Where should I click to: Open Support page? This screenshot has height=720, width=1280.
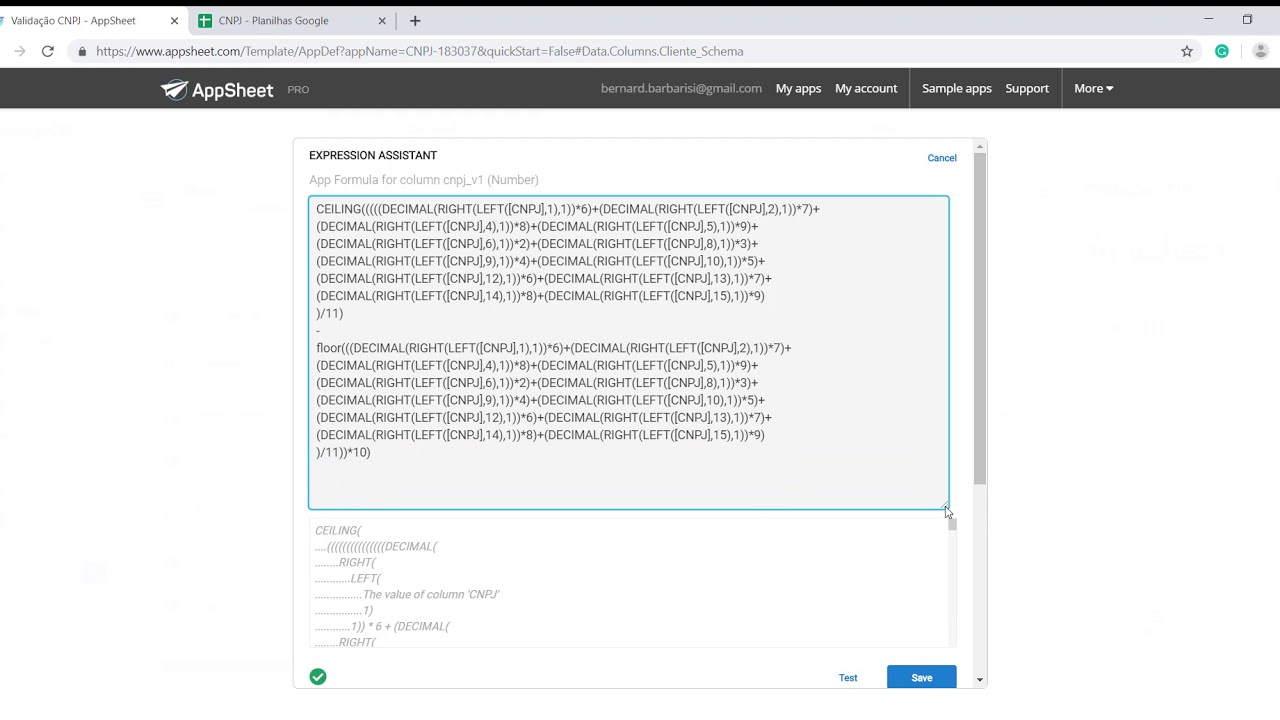(1027, 88)
